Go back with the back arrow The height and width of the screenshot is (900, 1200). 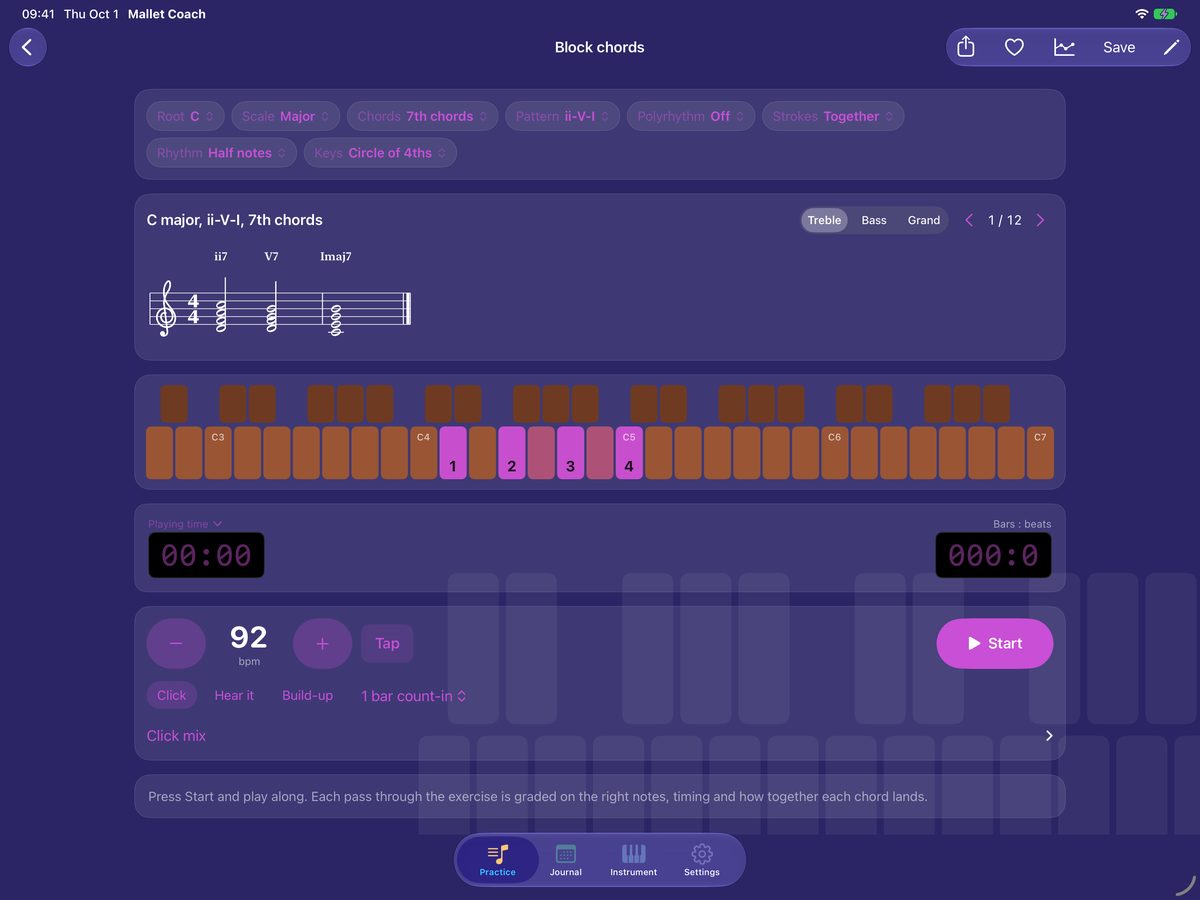(x=28, y=47)
